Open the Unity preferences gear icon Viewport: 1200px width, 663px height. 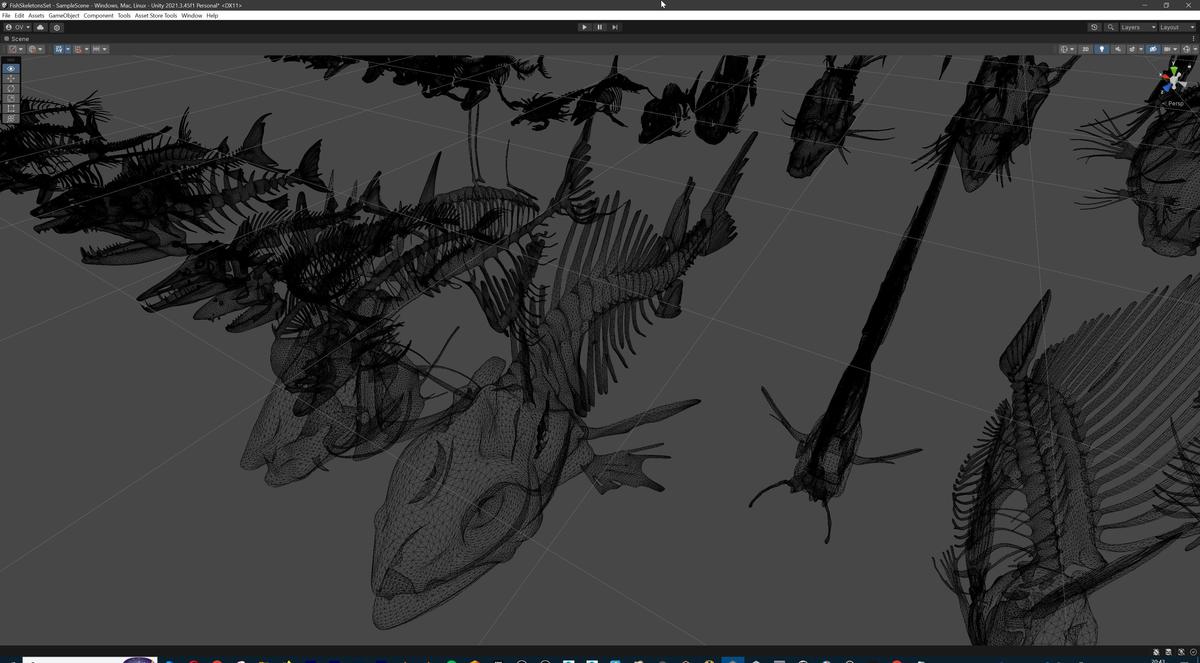(57, 27)
